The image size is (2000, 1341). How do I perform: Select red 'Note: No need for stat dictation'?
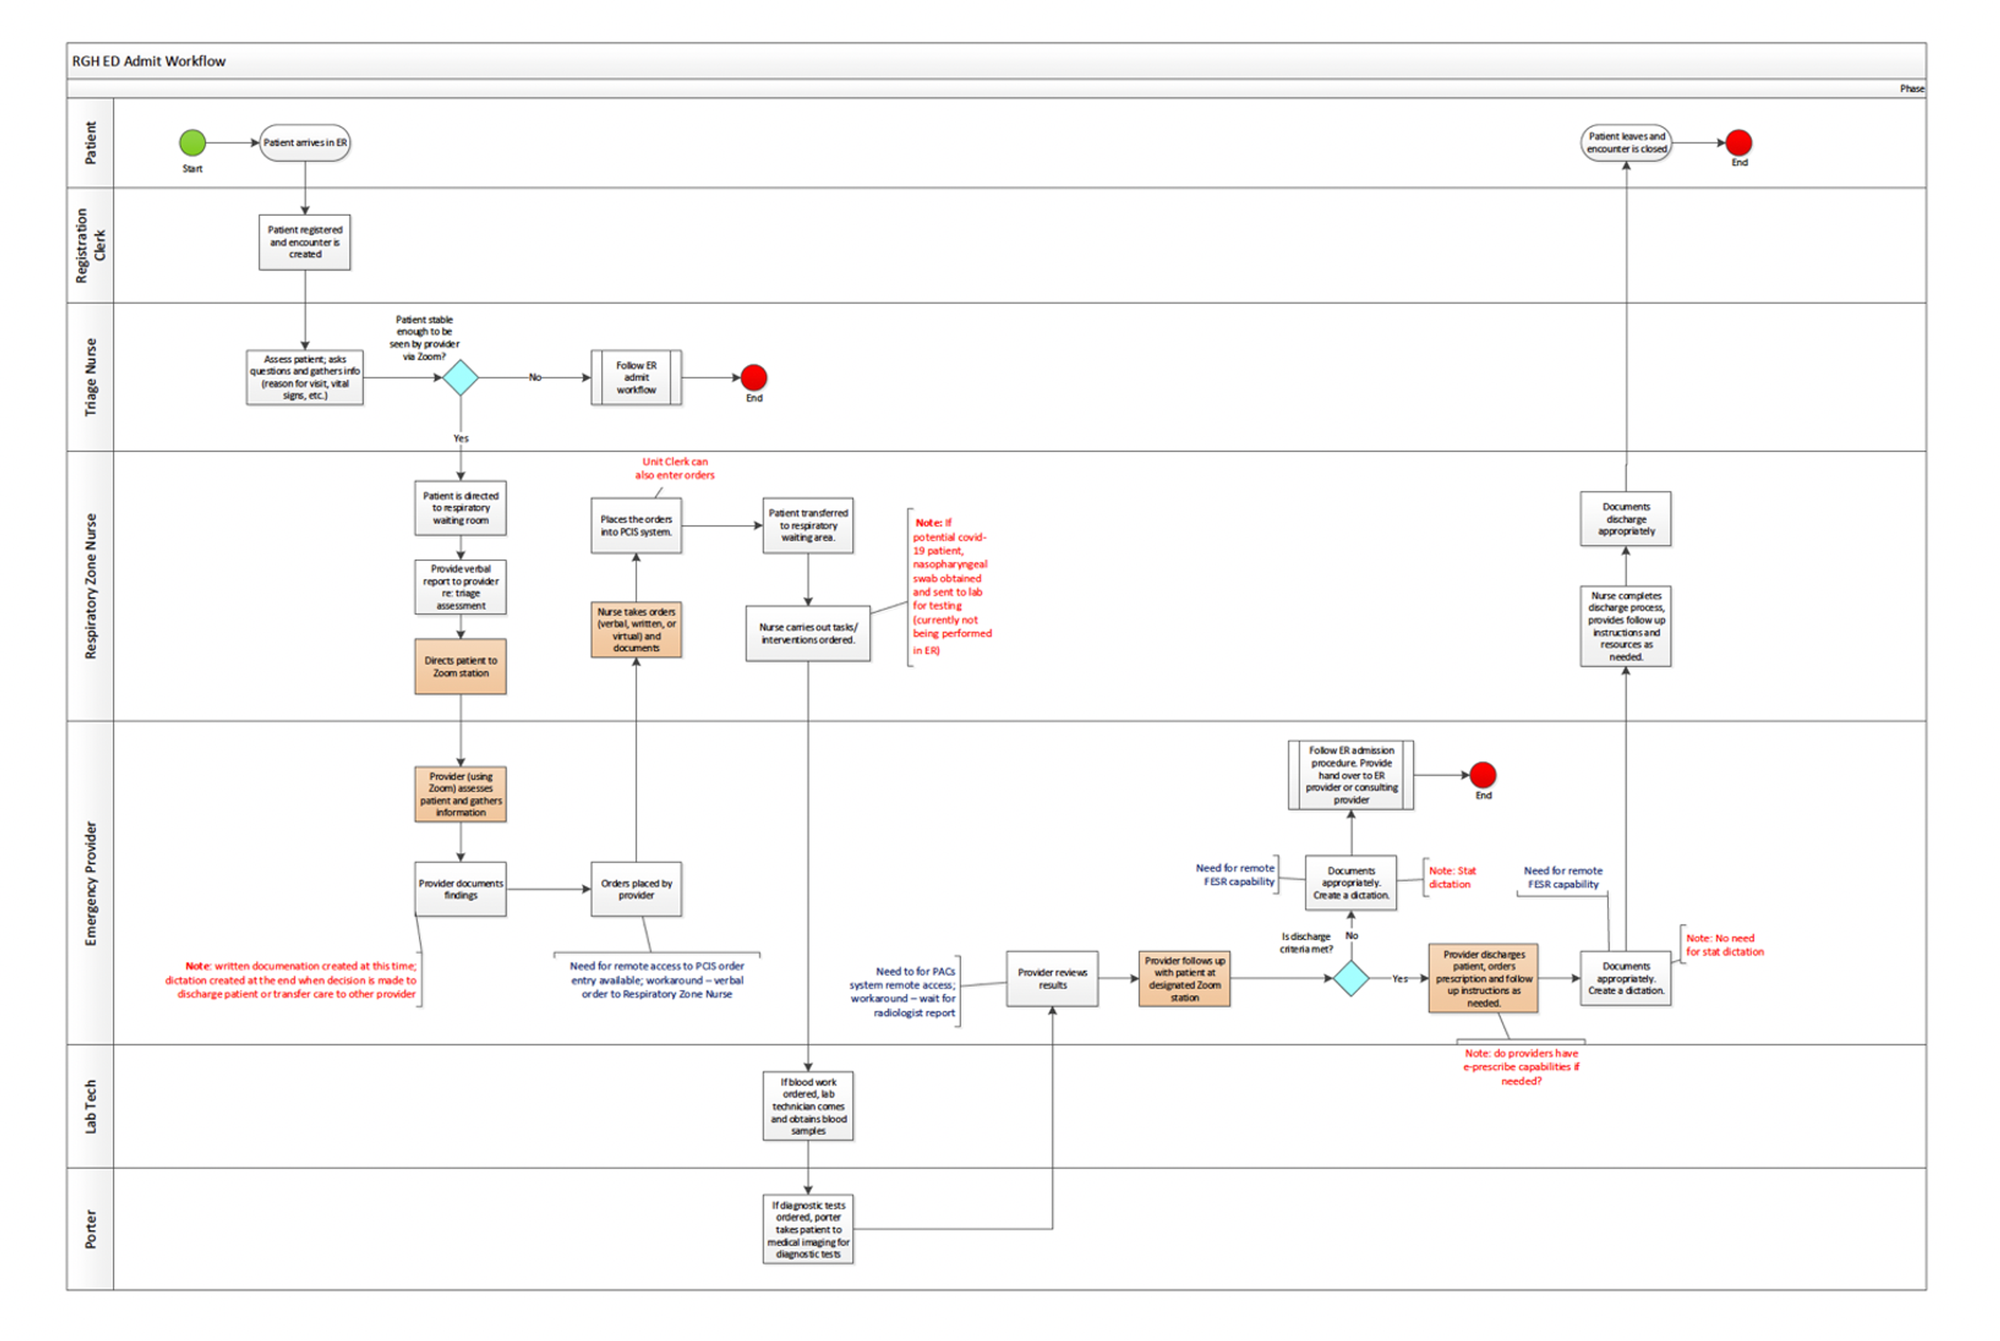(1725, 945)
